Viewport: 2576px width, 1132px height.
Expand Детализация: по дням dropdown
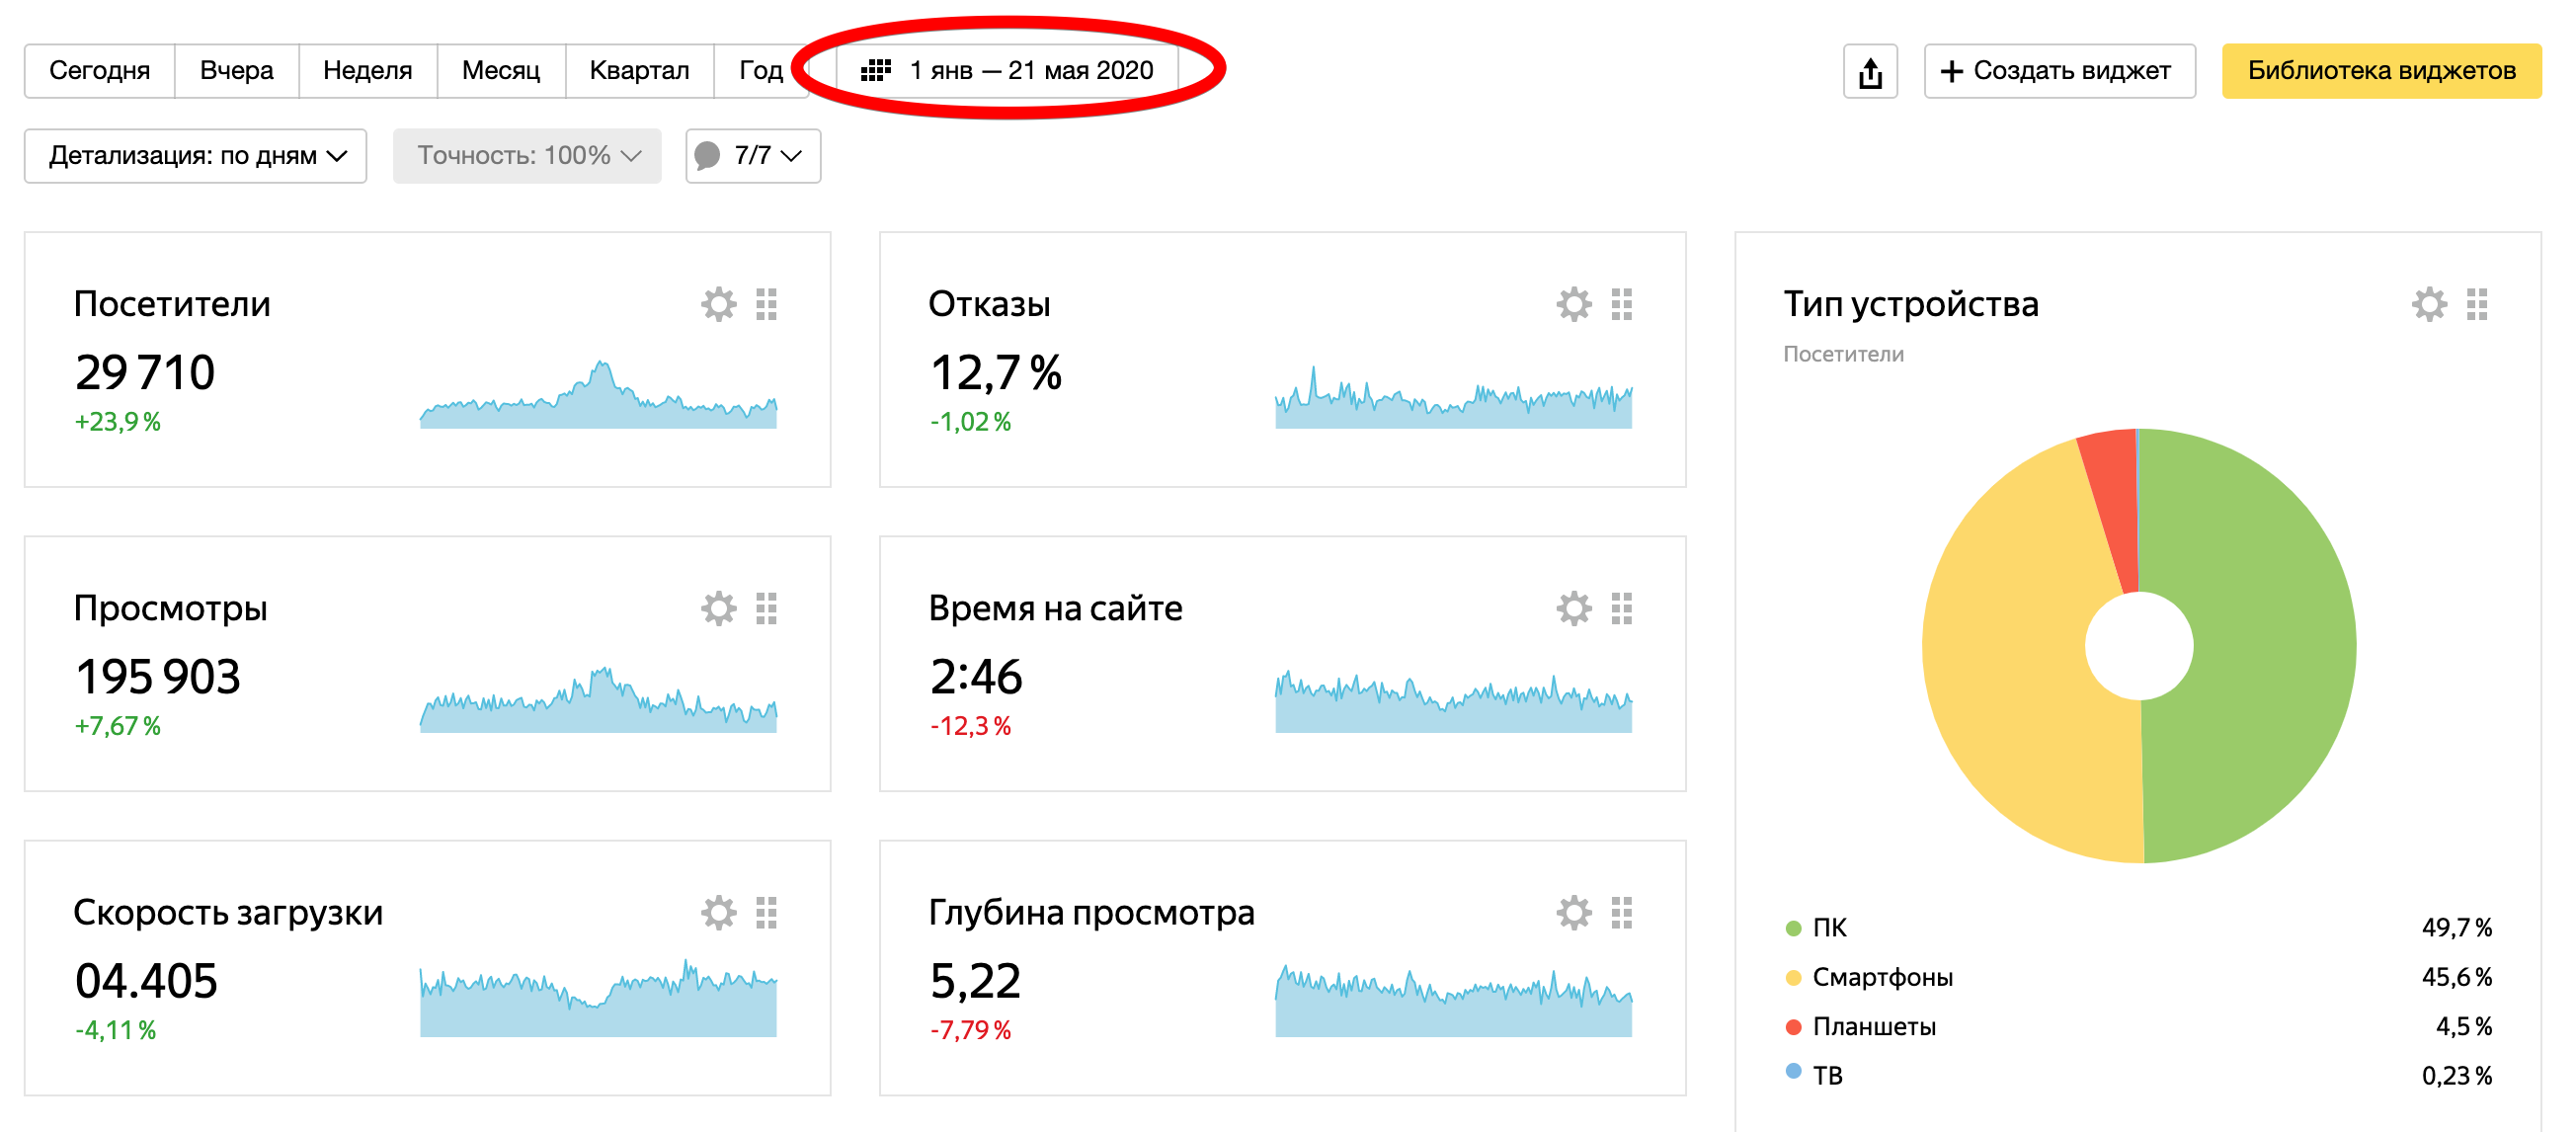(x=196, y=156)
